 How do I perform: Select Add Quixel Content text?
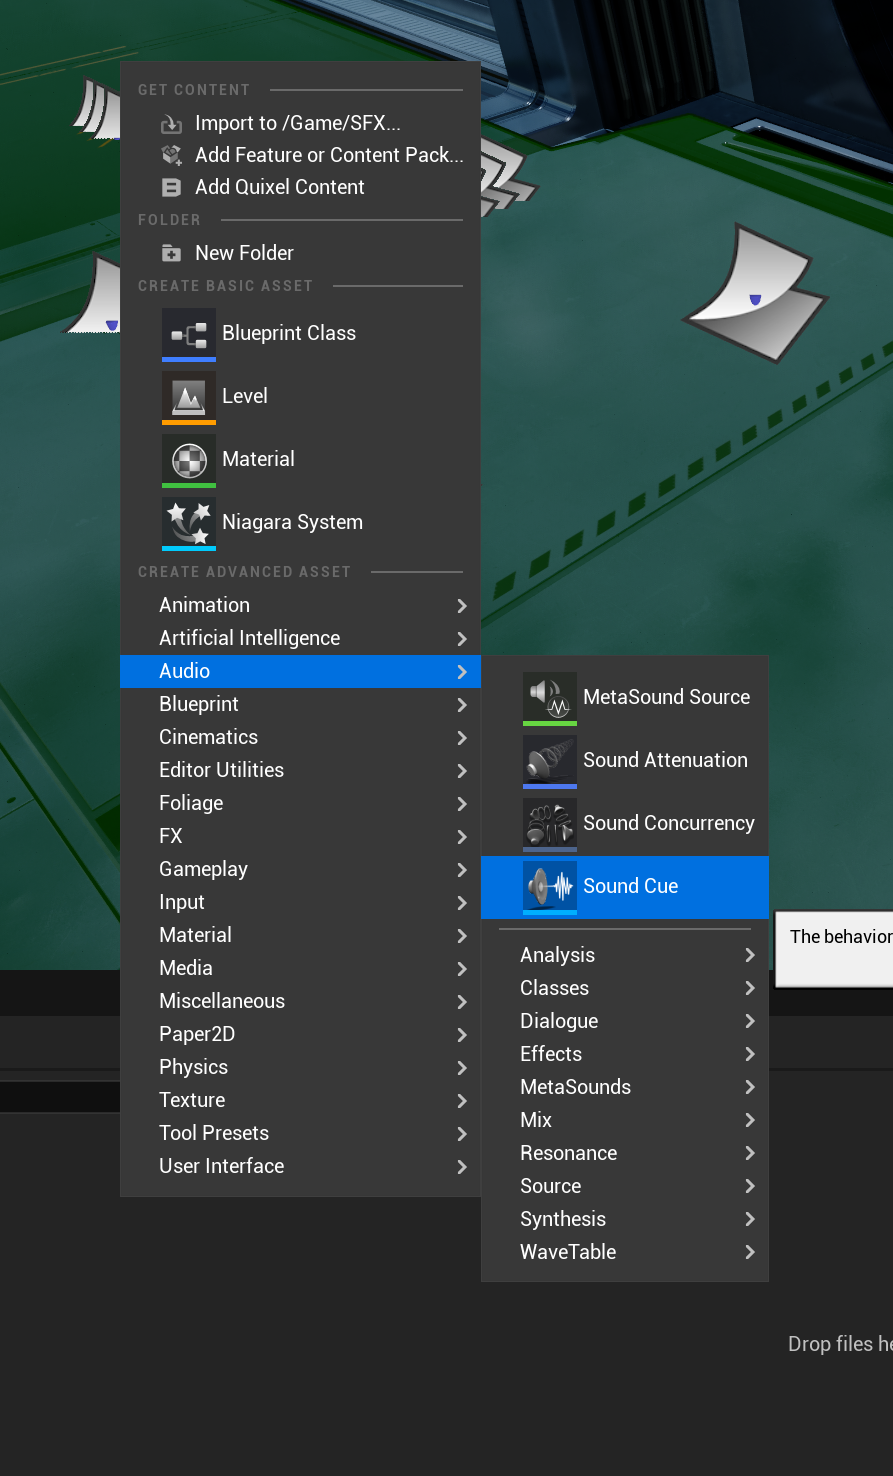(280, 187)
